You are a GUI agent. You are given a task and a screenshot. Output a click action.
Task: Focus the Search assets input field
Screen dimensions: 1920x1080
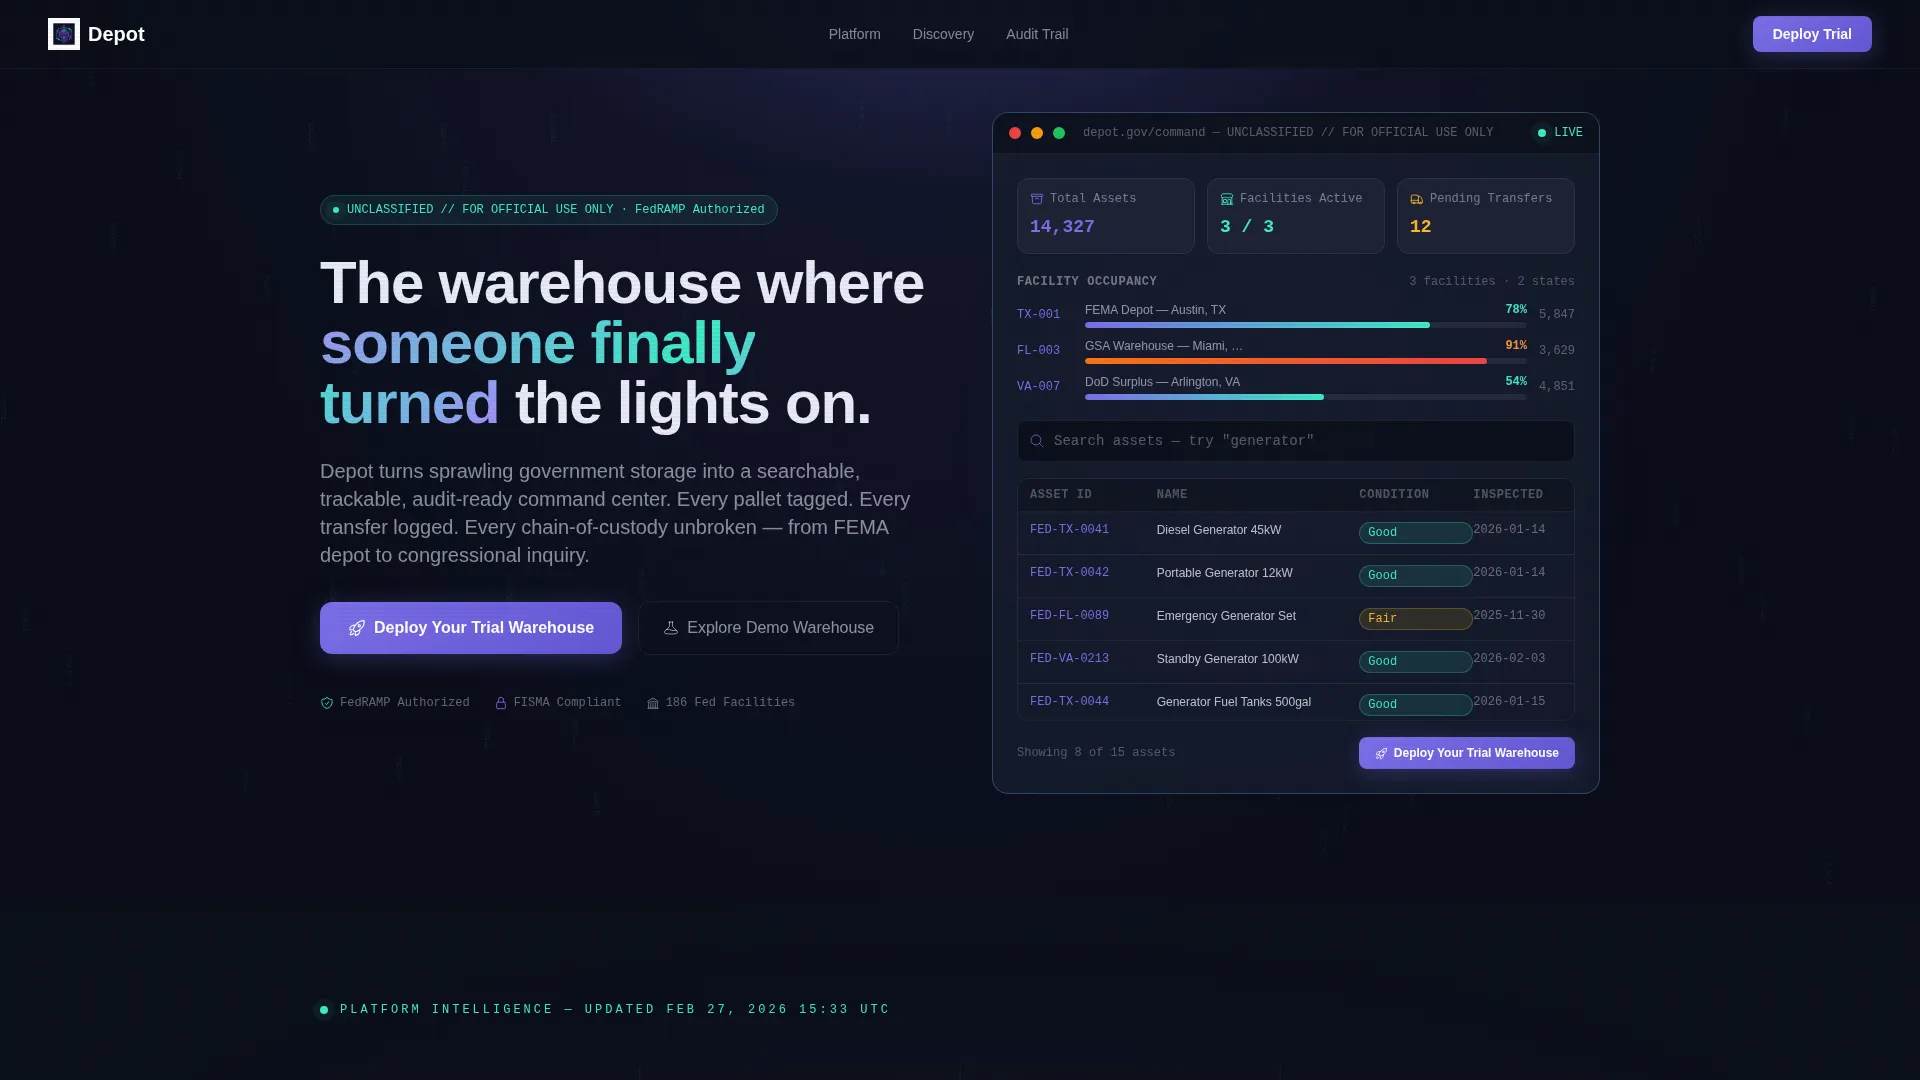[1296, 441]
